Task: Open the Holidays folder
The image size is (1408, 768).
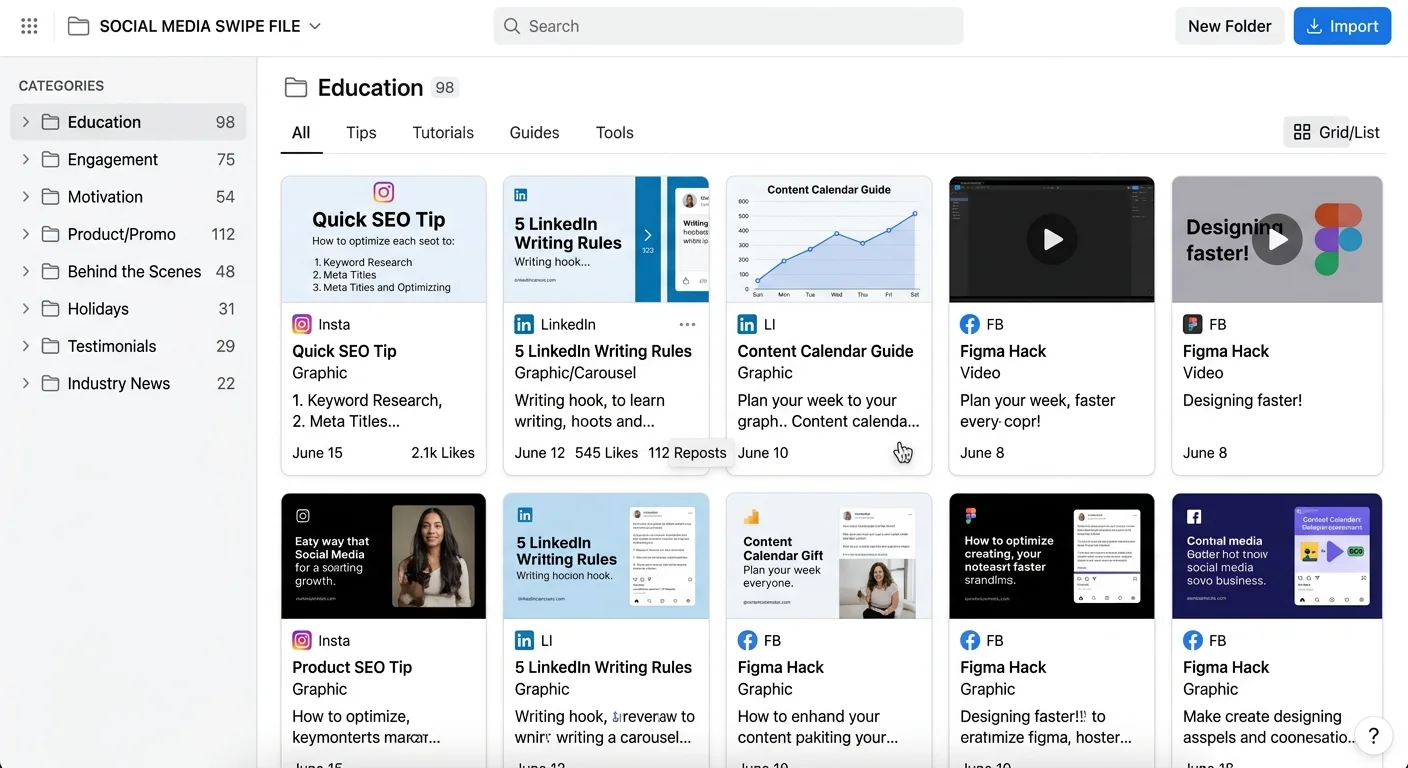Action: coord(128,308)
